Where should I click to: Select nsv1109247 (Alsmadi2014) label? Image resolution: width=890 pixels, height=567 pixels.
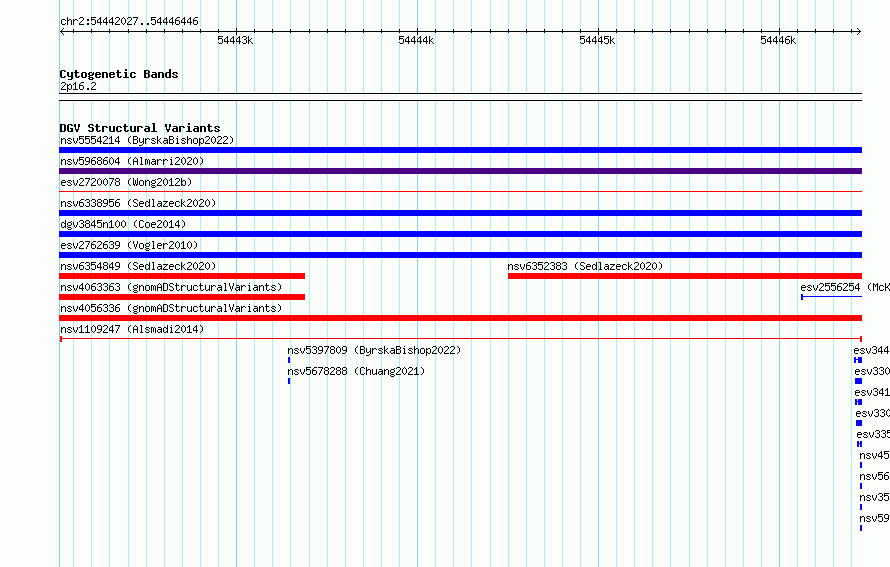pyautogui.click(x=132, y=329)
